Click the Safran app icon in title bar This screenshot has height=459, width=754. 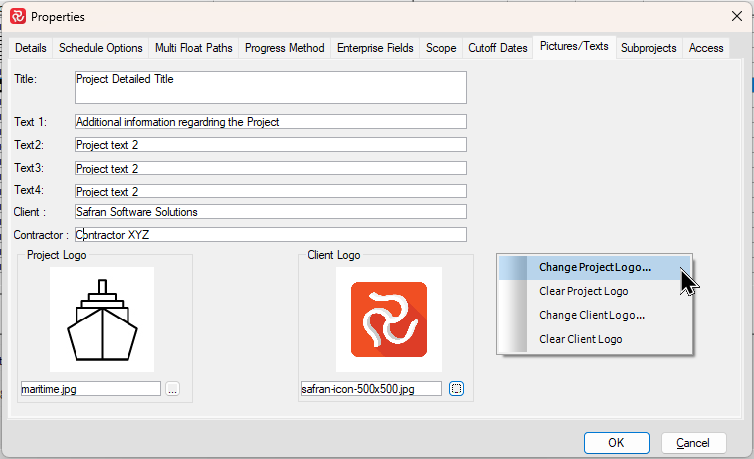coord(18,16)
